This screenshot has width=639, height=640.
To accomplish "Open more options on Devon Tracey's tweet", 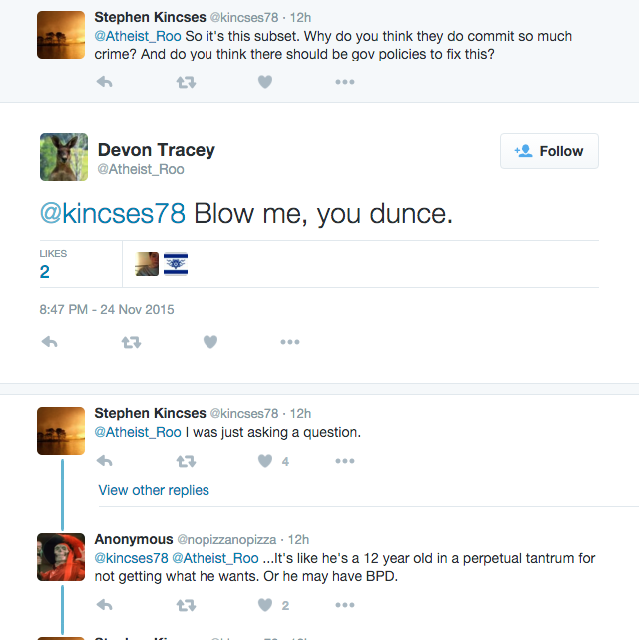I will tap(290, 342).
